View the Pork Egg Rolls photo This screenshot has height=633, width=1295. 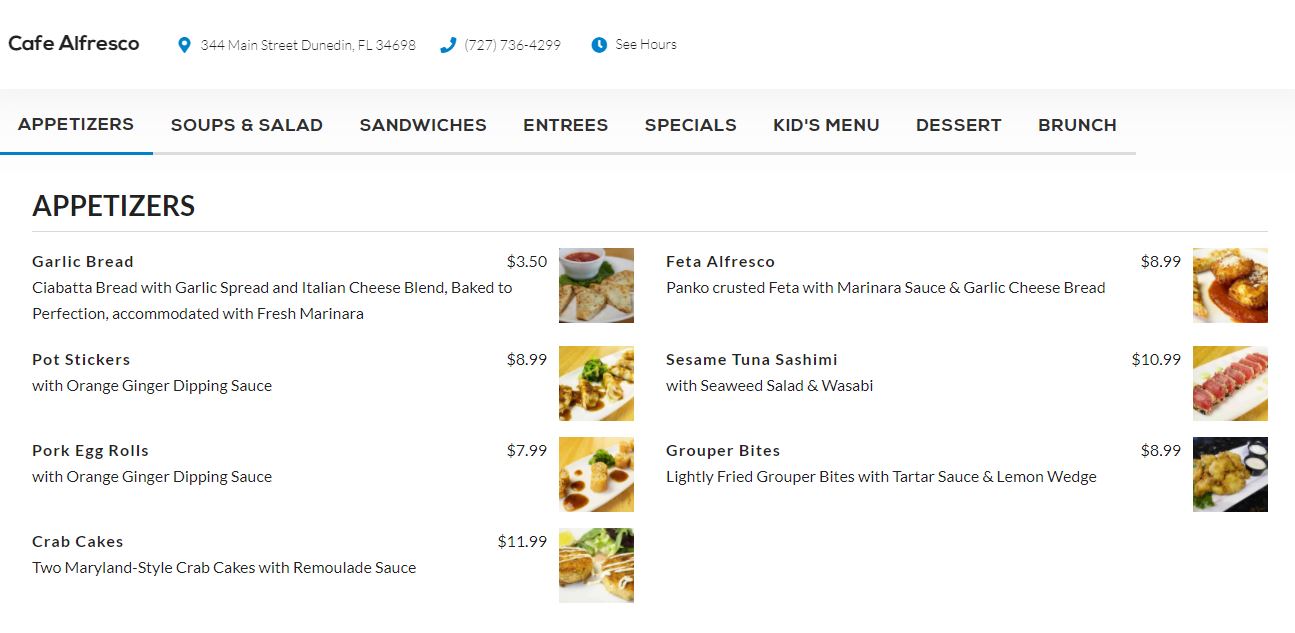pyautogui.click(x=596, y=475)
